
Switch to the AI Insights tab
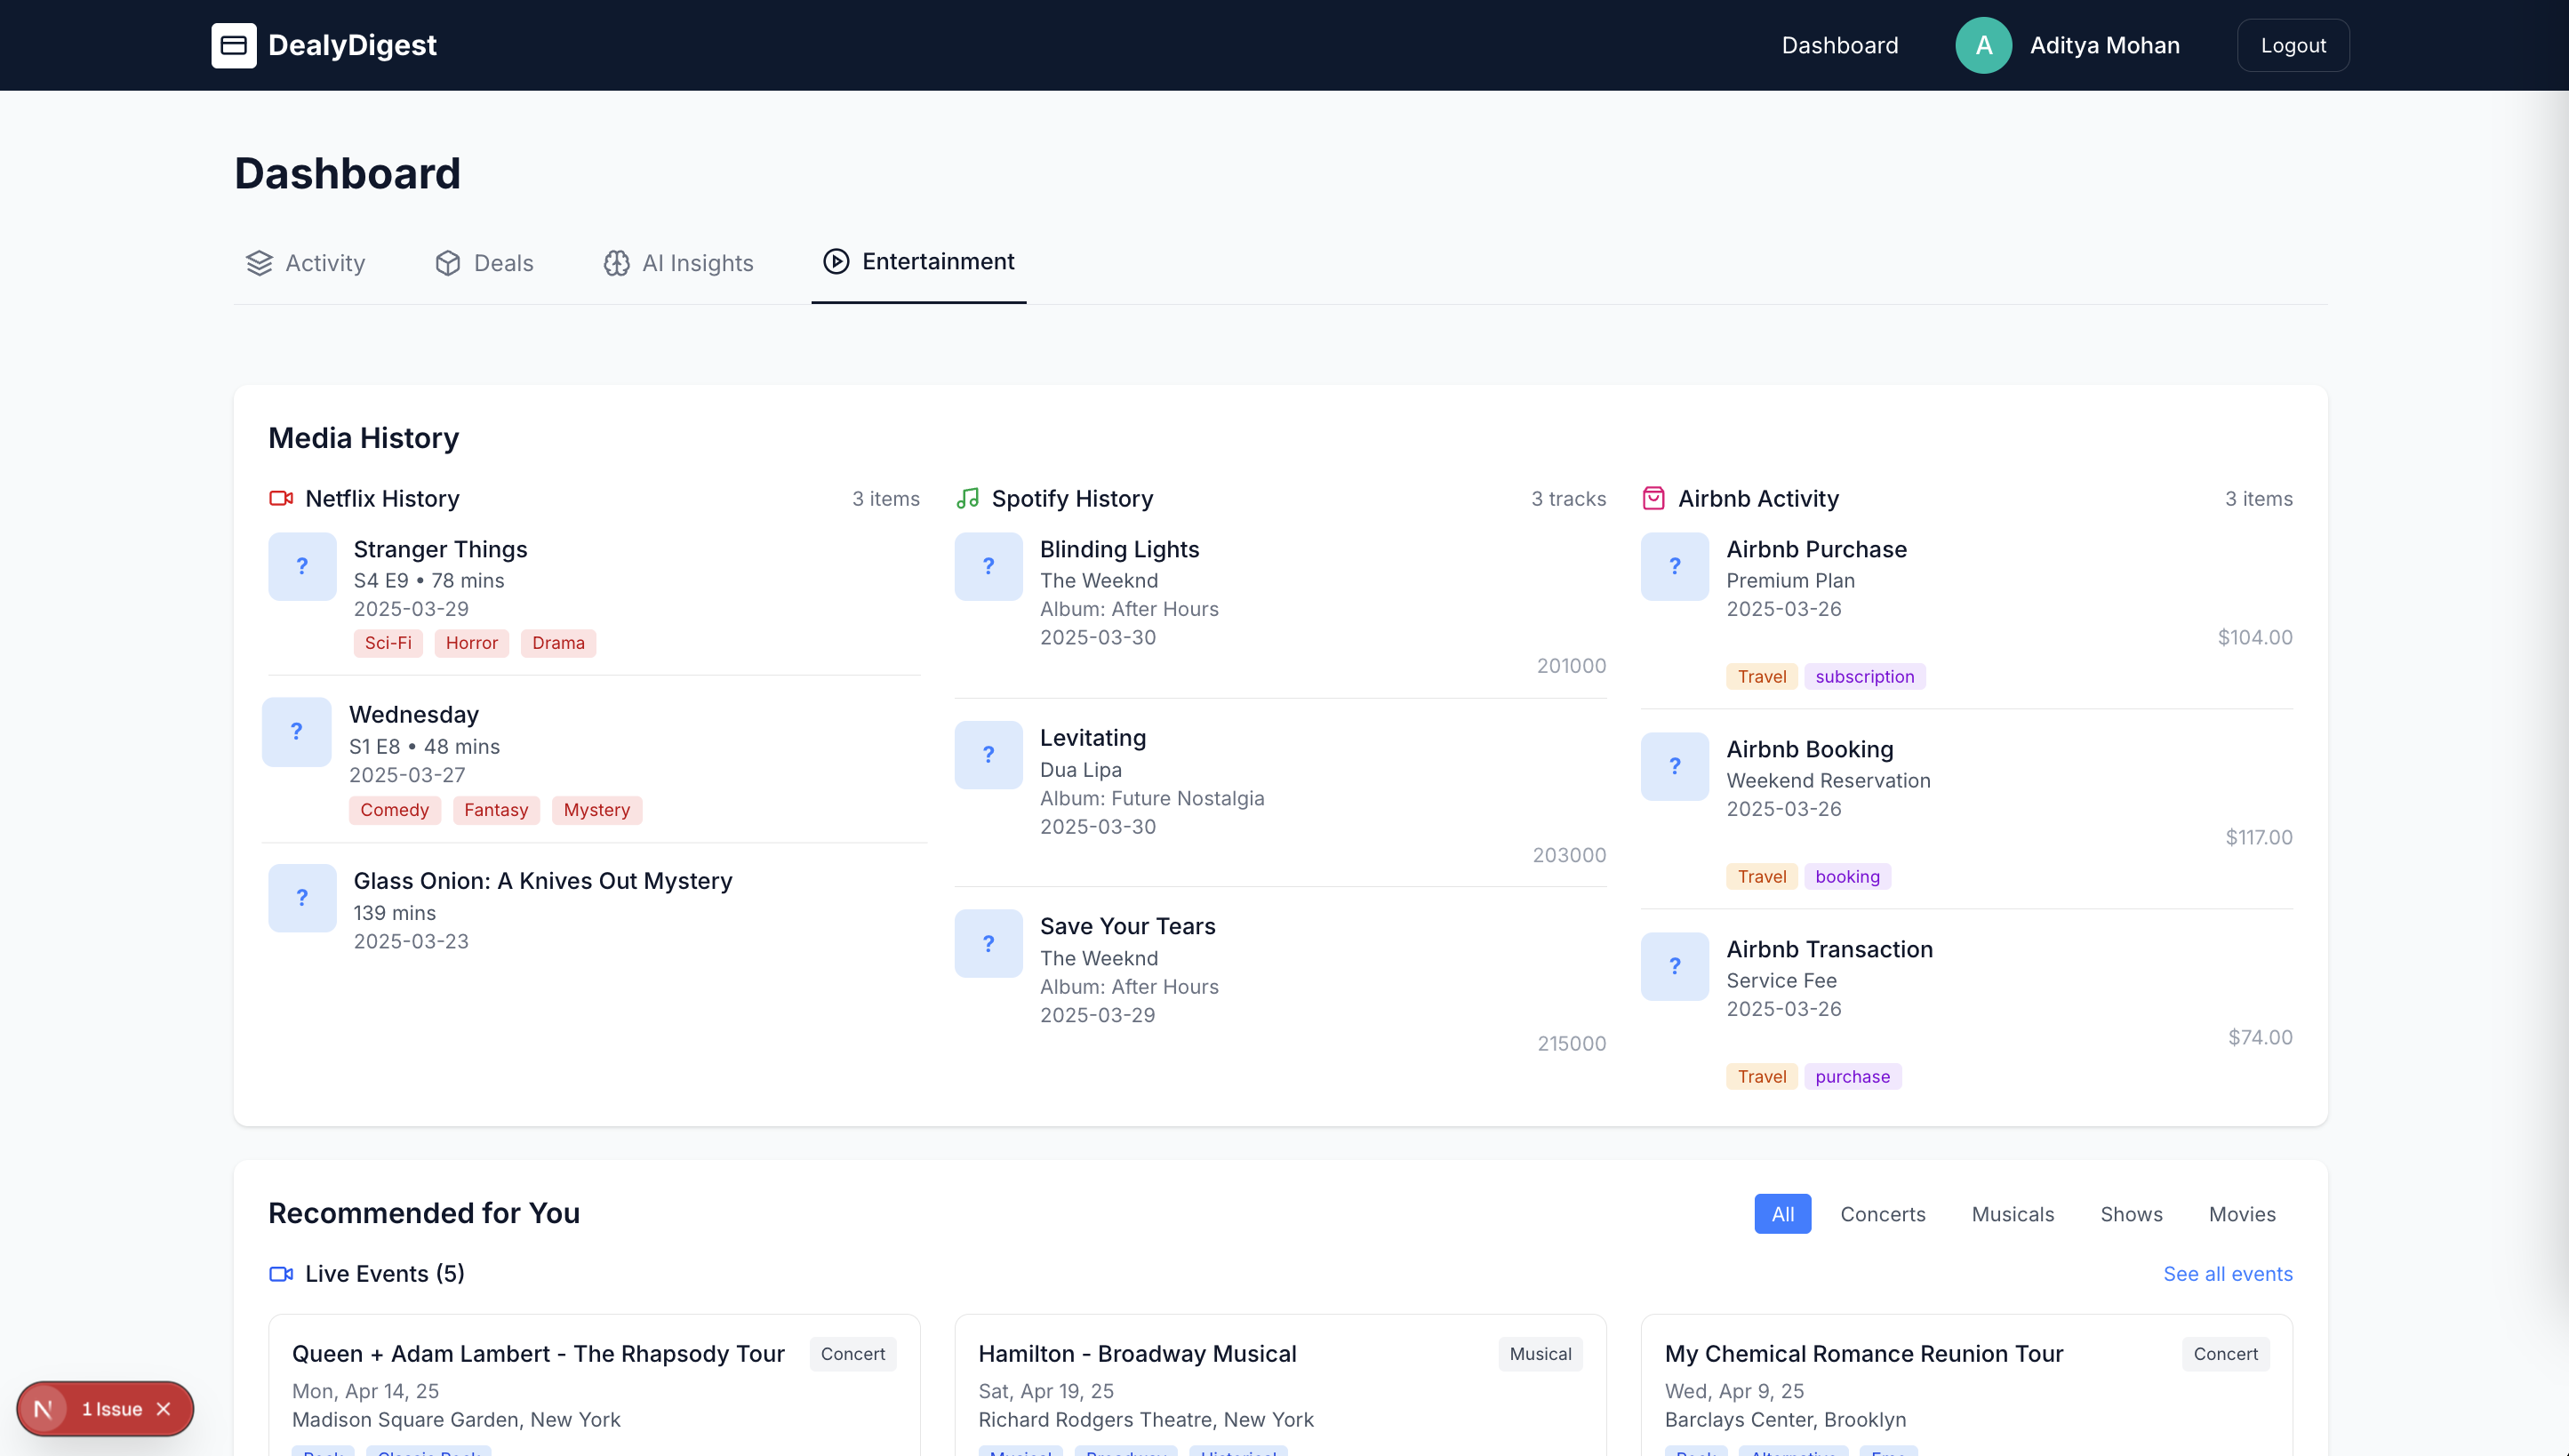[x=678, y=263]
